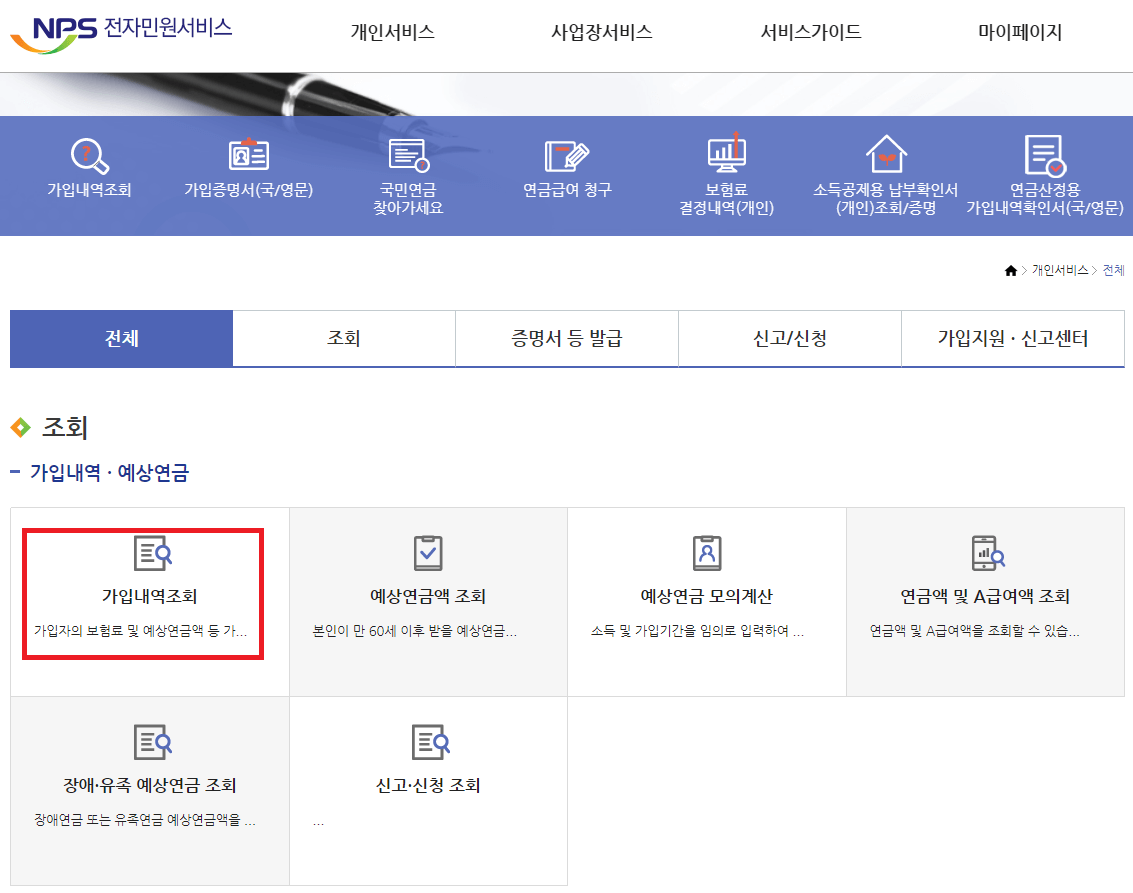The width and height of the screenshot is (1133, 893).
Task: Switch to the 가입지원·신고센터 tab
Action: click(1012, 338)
